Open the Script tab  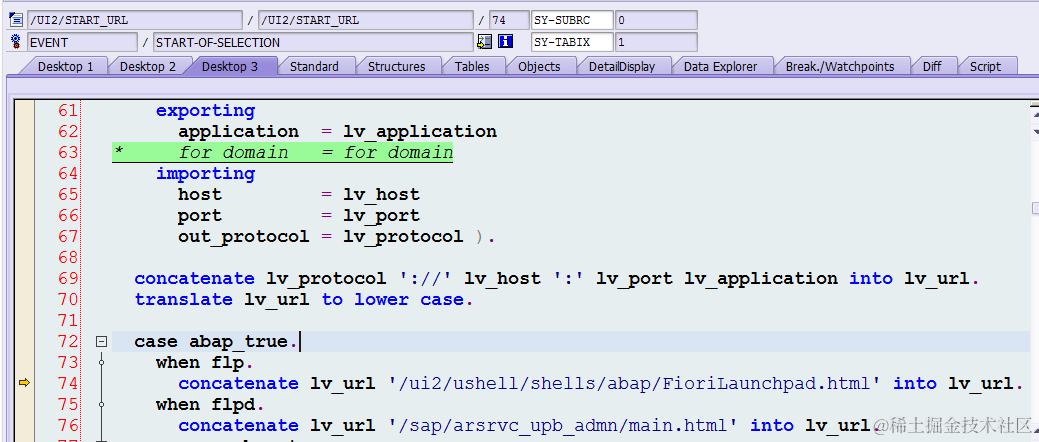click(985, 66)
